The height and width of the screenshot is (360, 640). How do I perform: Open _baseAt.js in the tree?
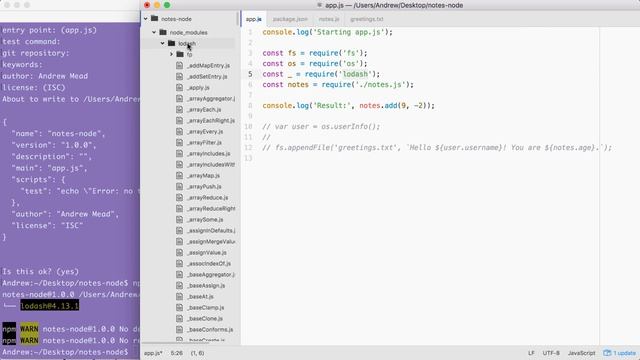coord(200,297)
